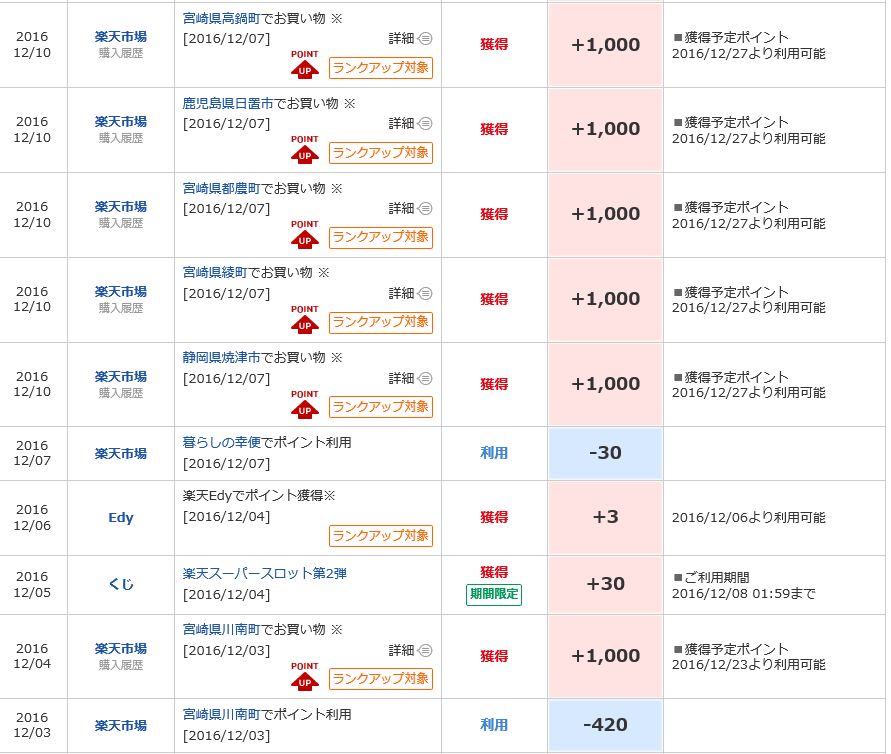Select the +30 points value
Screen dimensions: 891x754
click(x=605, y=584)
